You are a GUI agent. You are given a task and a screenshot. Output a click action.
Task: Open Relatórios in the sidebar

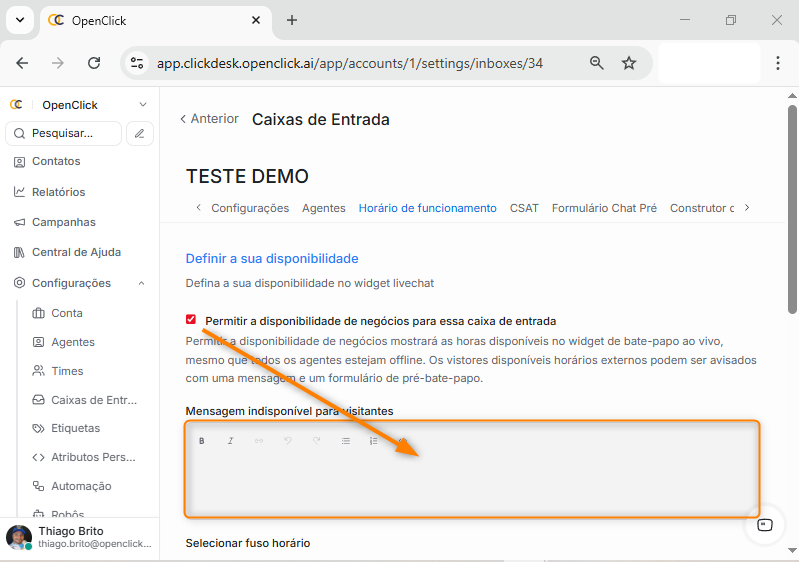pyautogui.click(x=58, y=192)
